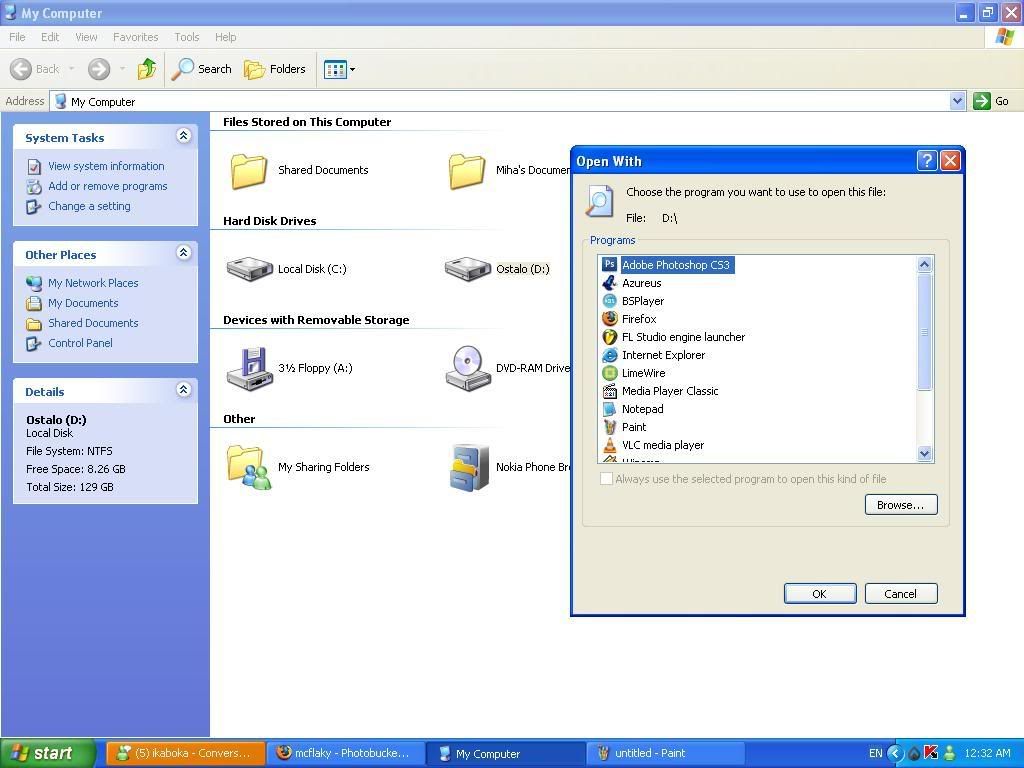Collapse the Other Places panel
The height and width of the screenshot is (768, 1024).
coord(184,253)
